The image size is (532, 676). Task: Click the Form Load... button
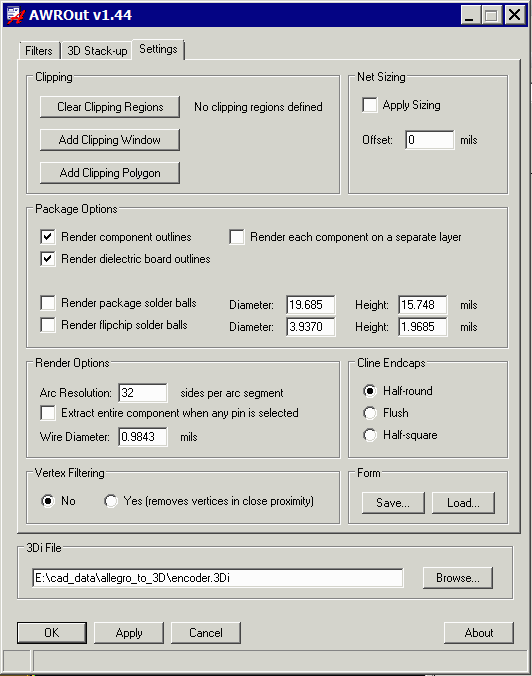(463, 503)
